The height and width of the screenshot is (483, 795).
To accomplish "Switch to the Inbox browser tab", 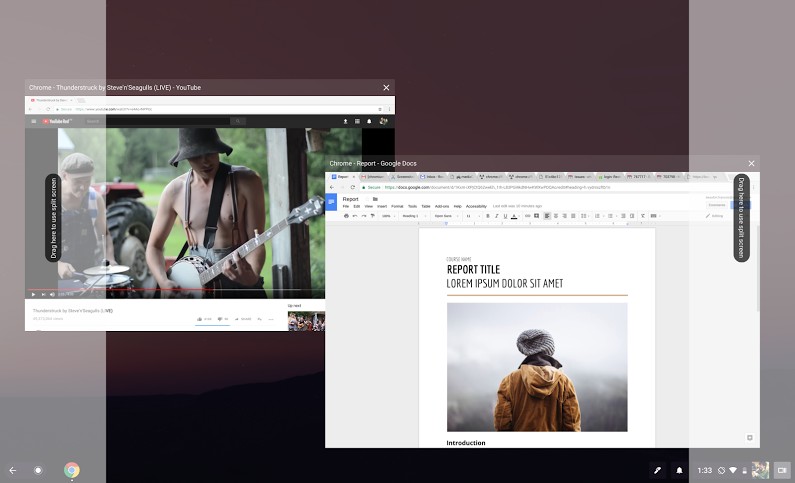I will [433, 176].
